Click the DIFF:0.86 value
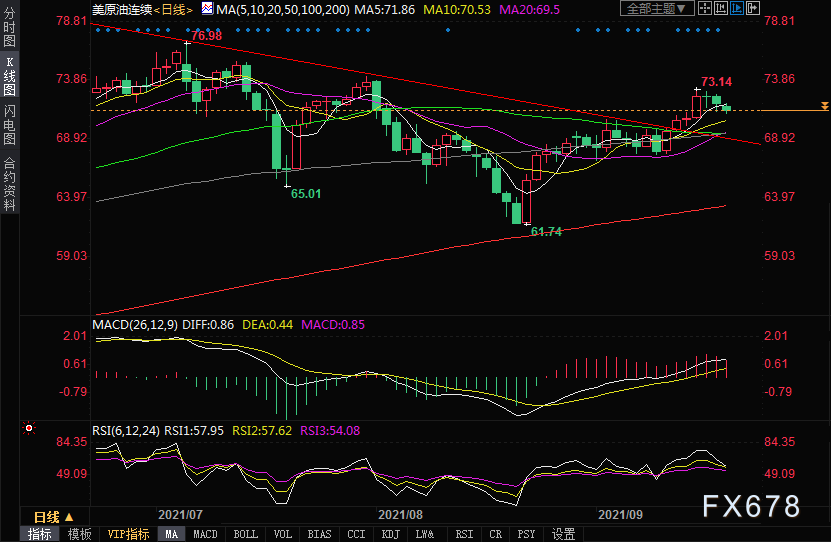This screenshot has width=831, height=542. (x=208, y=325)
